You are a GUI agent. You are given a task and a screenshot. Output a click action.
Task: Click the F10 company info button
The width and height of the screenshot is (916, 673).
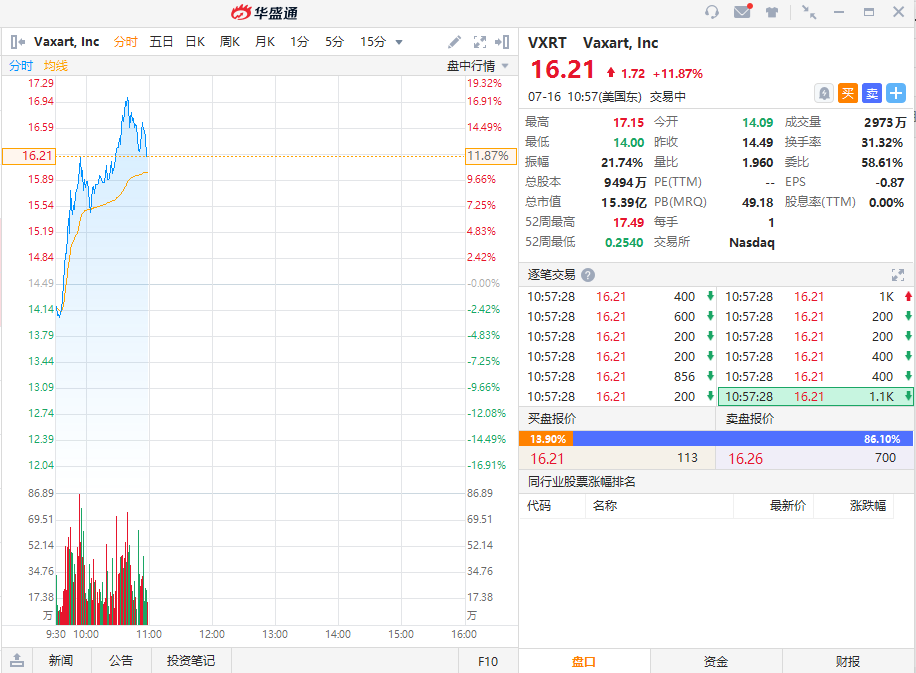tap(488, 661)
